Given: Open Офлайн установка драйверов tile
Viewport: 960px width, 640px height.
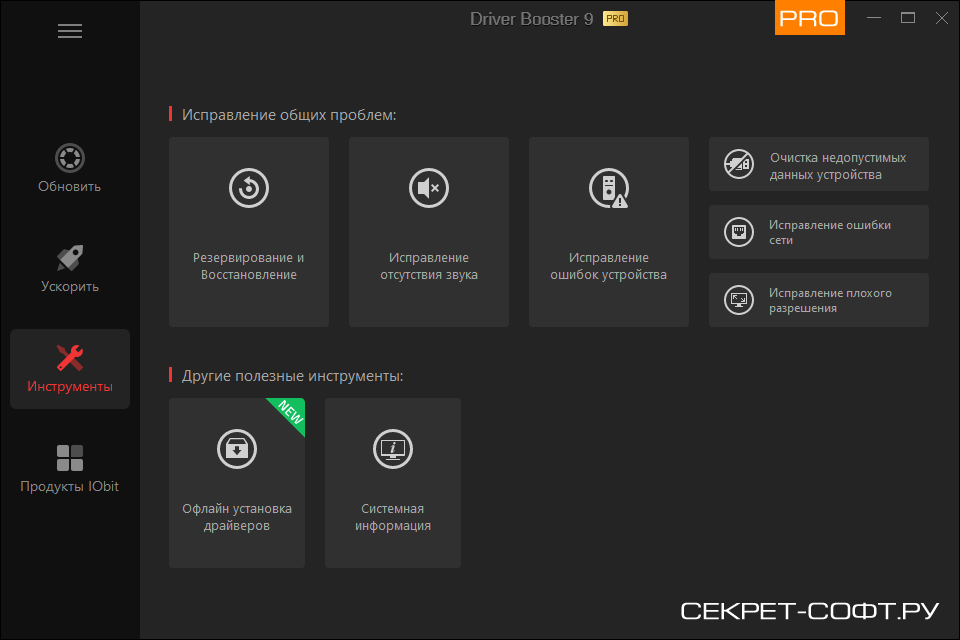Looking at the screenshot, I should click(237, 483).
